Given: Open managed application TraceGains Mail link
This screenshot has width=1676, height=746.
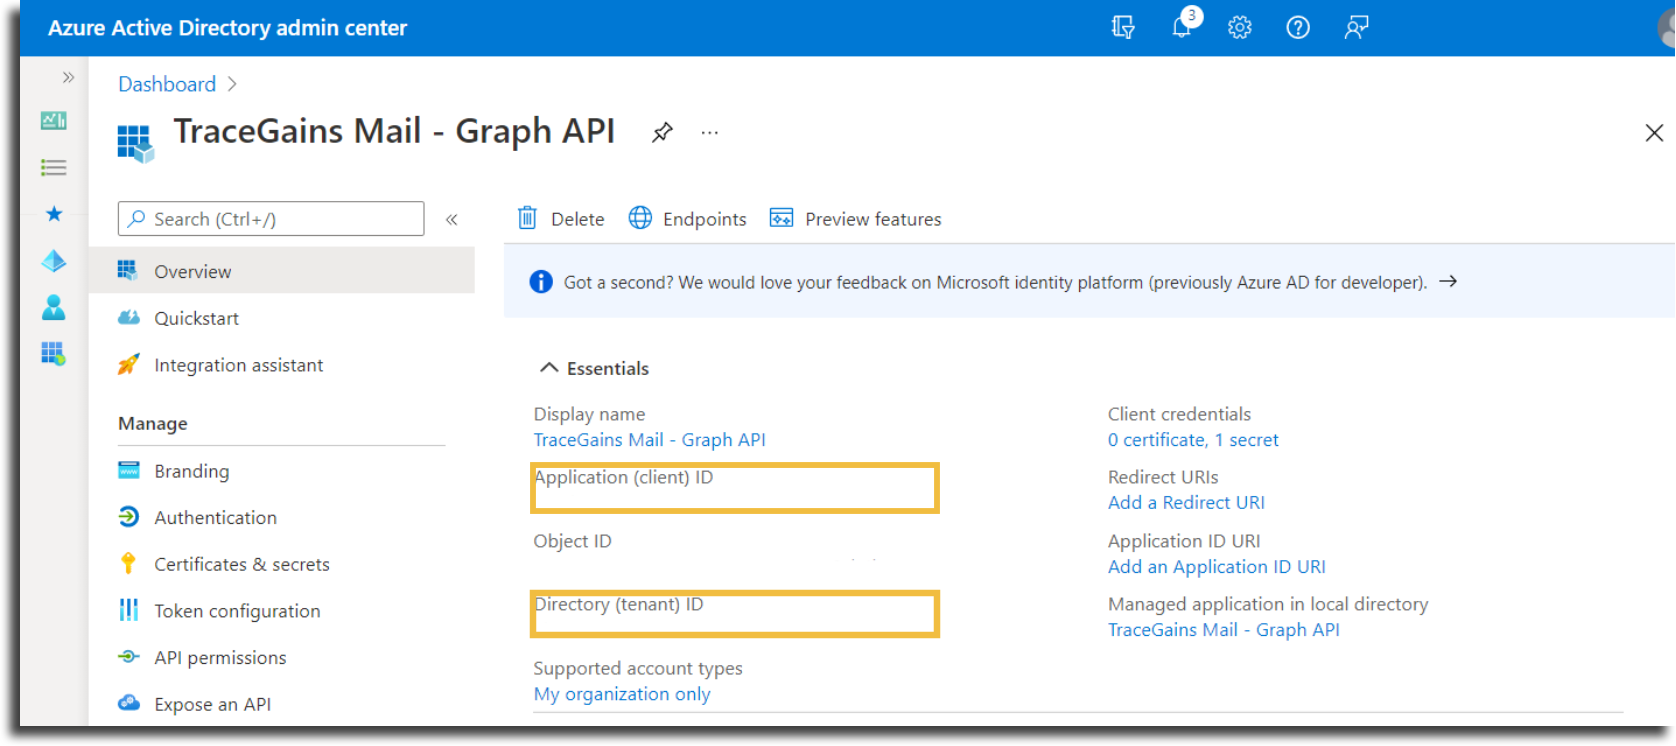Looking at the screenshot, I should tap(1224, 630).
